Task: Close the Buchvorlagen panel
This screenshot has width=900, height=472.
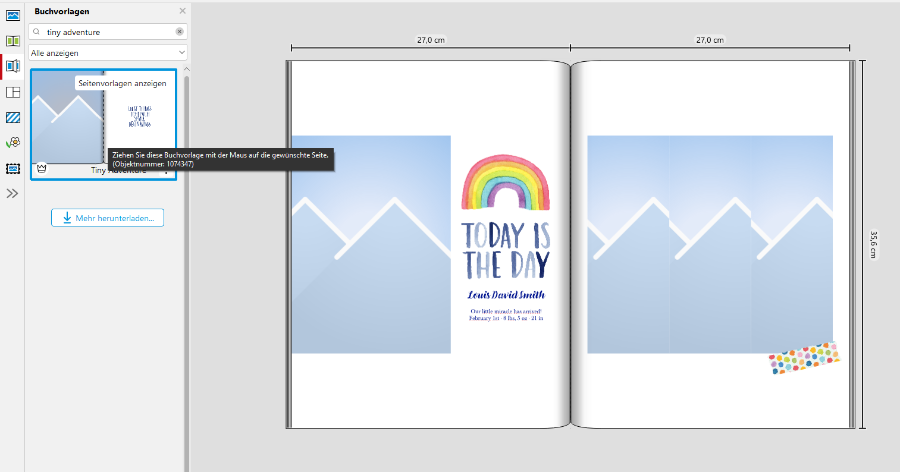Action: point(183,11)
